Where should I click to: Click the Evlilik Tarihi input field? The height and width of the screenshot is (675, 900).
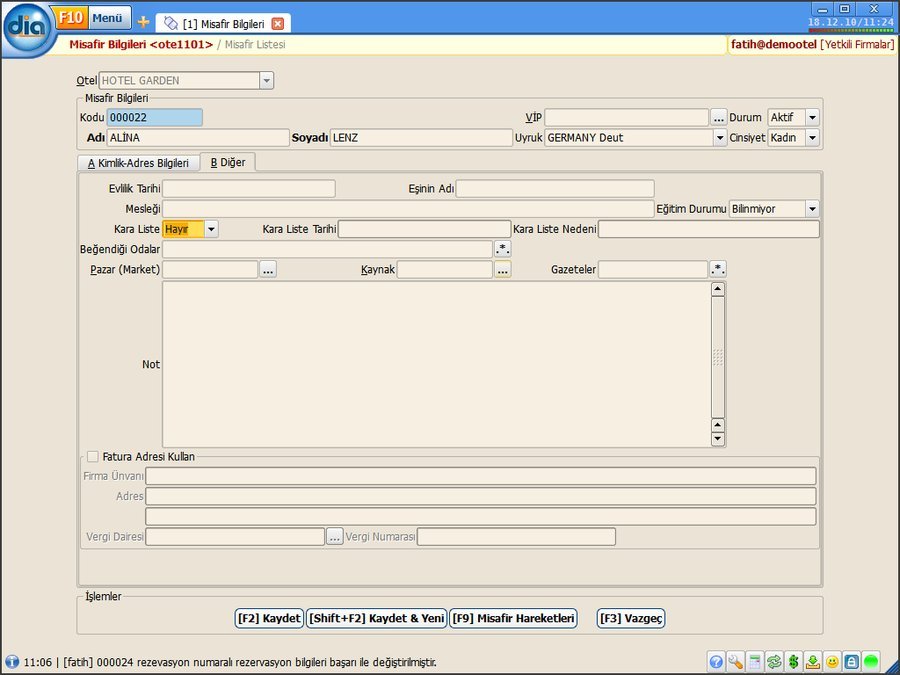249,189
